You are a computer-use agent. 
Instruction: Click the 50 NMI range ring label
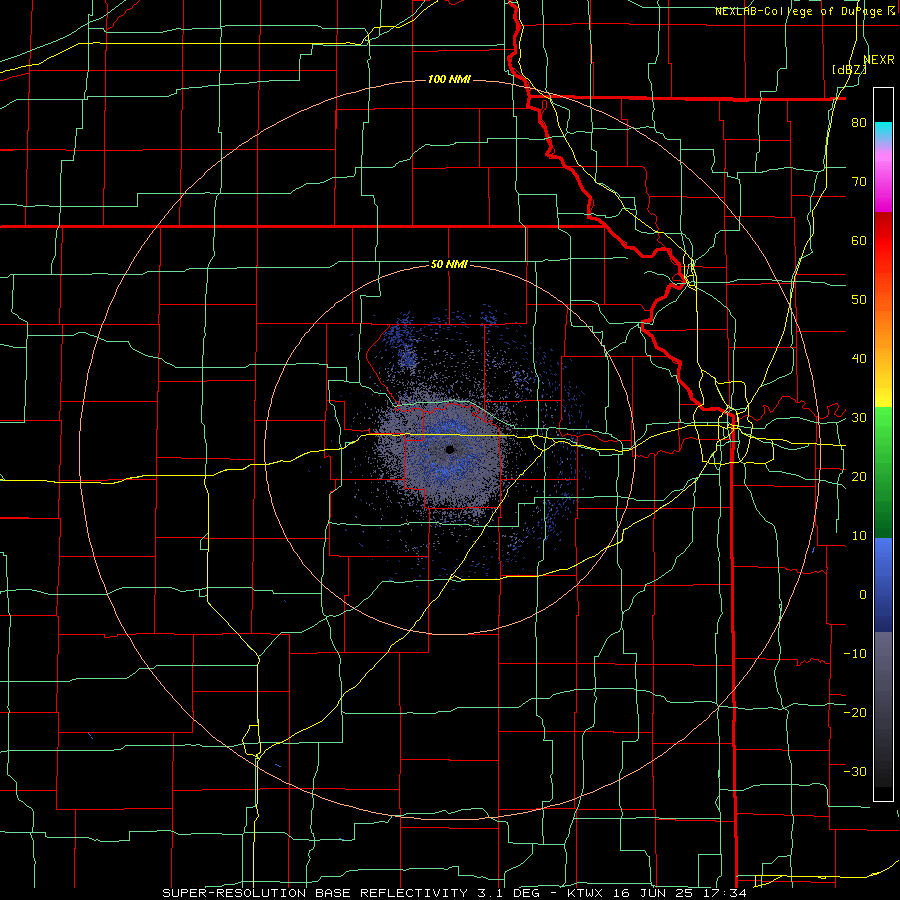coord(449,264)
